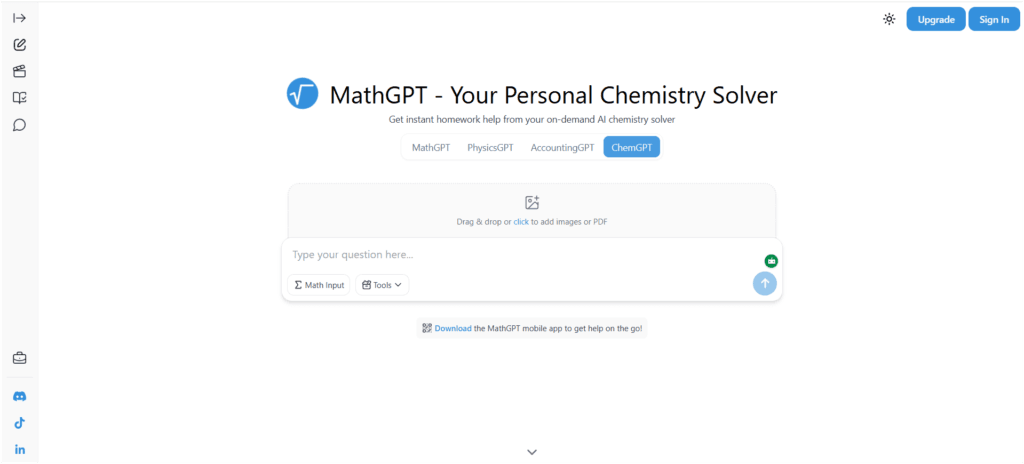Select the MathGPT tab
1024x464 pixels.
(x=431, y=147)
